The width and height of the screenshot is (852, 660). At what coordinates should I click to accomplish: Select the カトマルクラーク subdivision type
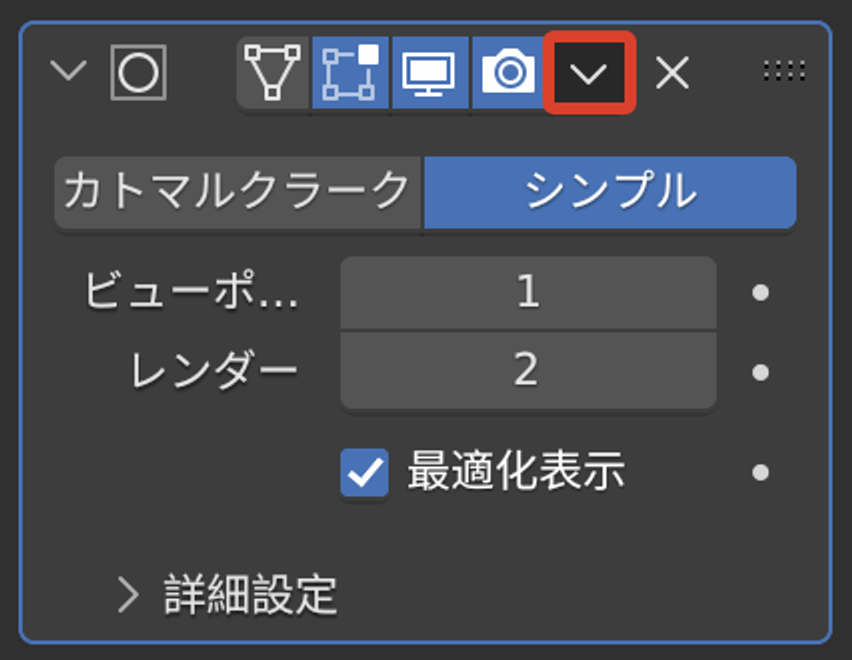coord(238,192)
